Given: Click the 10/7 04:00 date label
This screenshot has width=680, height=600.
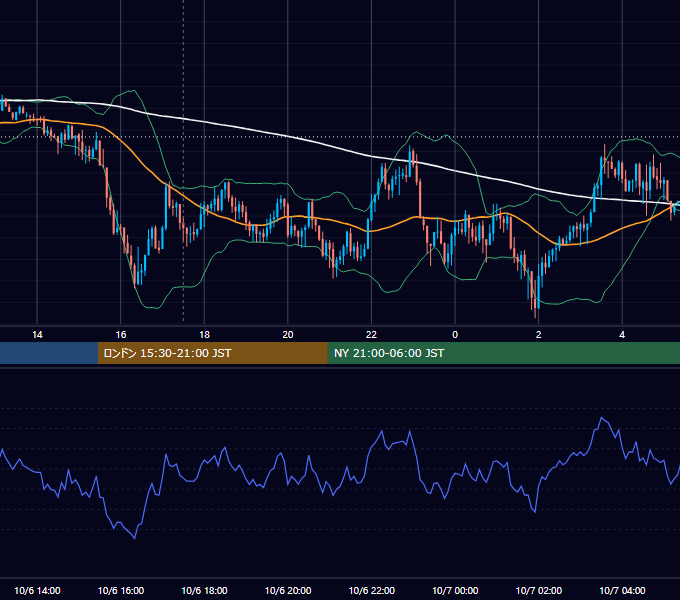Looking at the screenshot, I should 622,590.
